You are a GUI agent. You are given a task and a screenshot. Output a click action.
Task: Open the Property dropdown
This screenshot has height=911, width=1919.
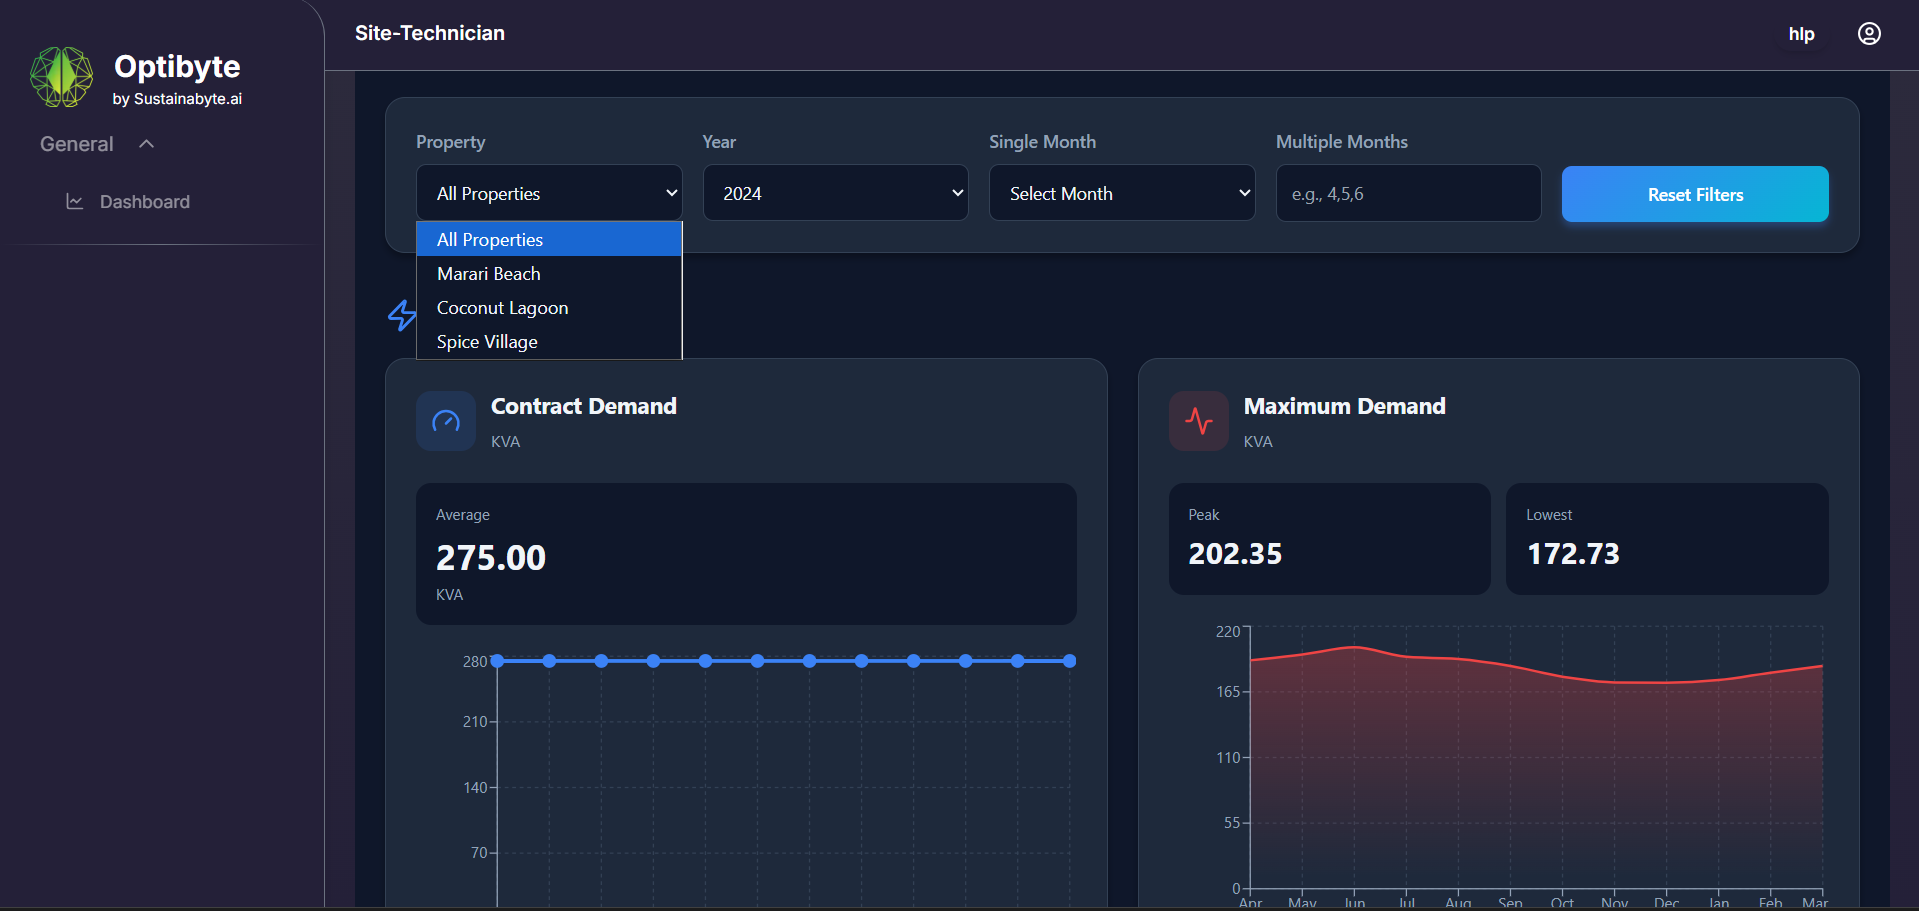coord(549,193)
